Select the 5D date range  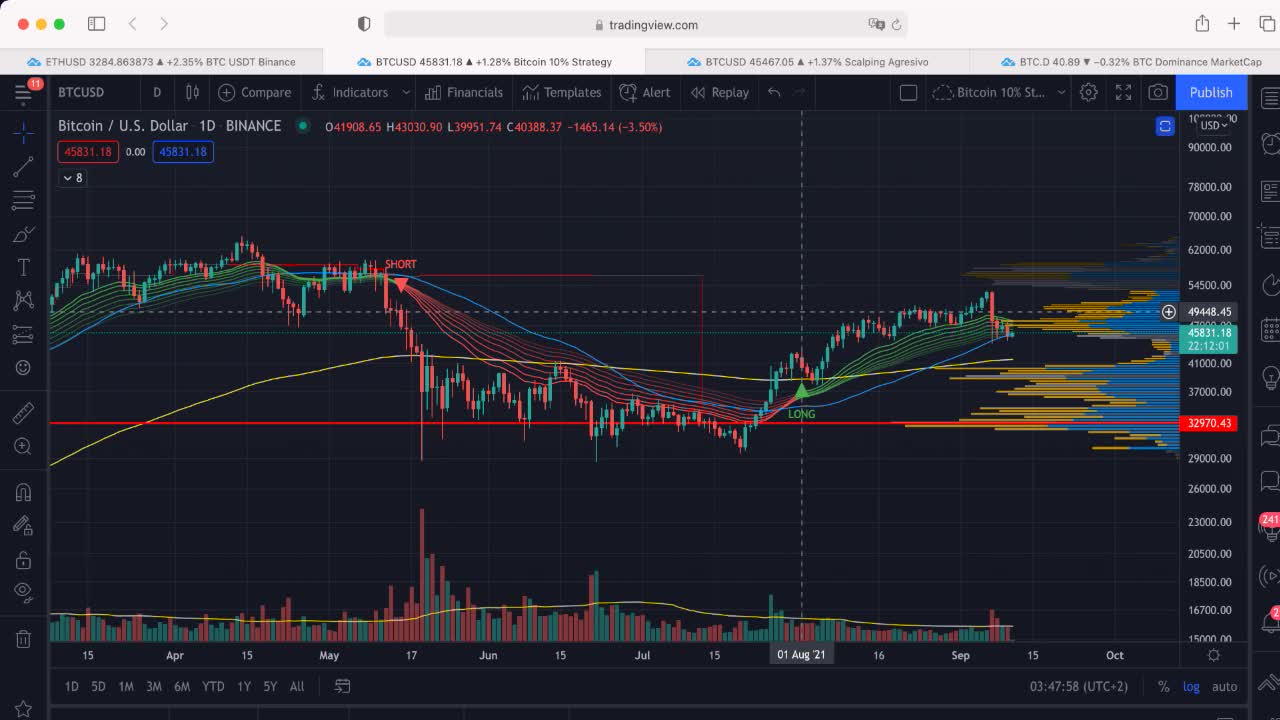pyautogui.click(x=98, y=686)
